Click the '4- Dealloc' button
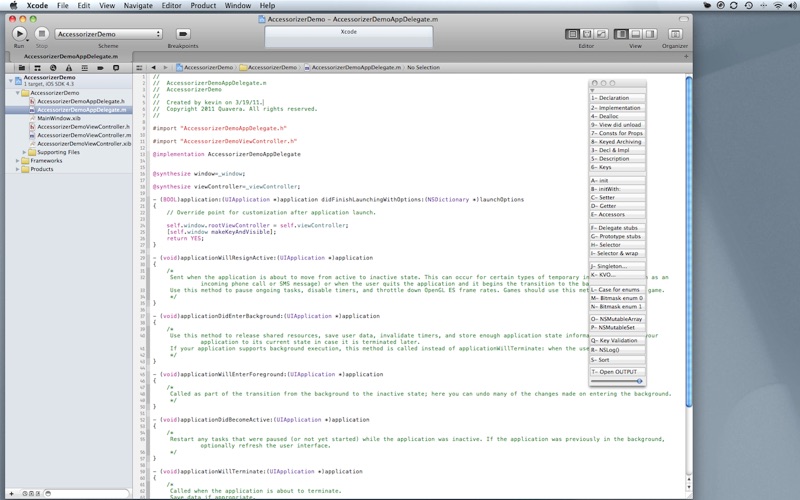The height and width of the screenshot is (500, 800). 617,116
